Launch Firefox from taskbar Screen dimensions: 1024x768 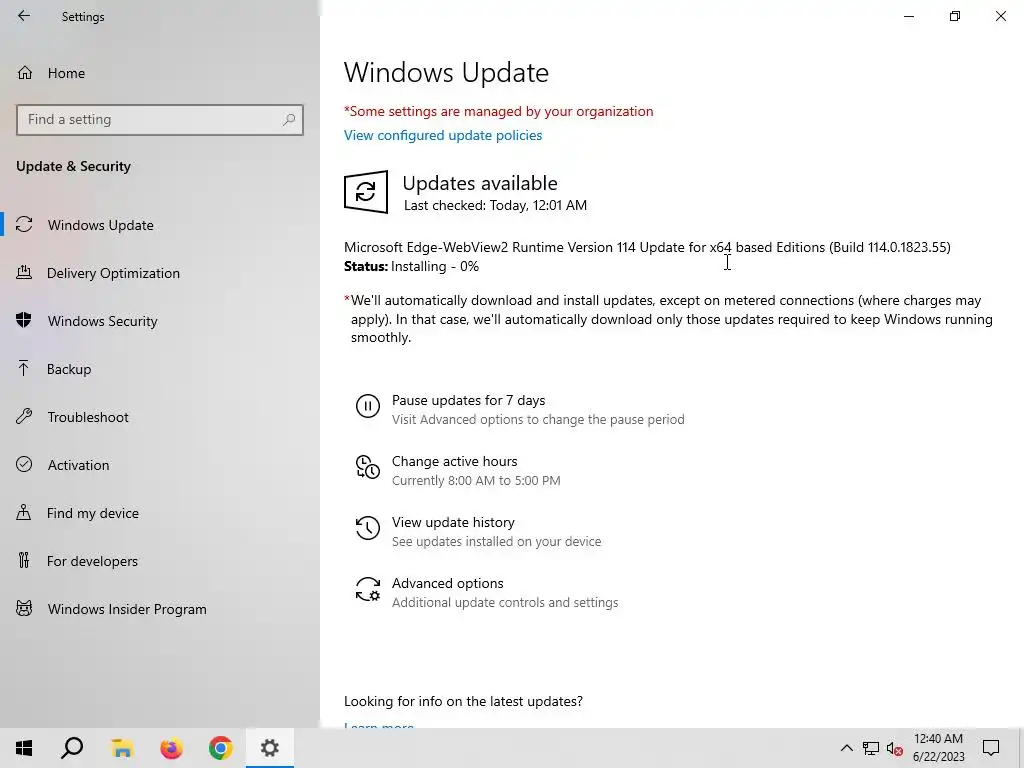point(171,748)
